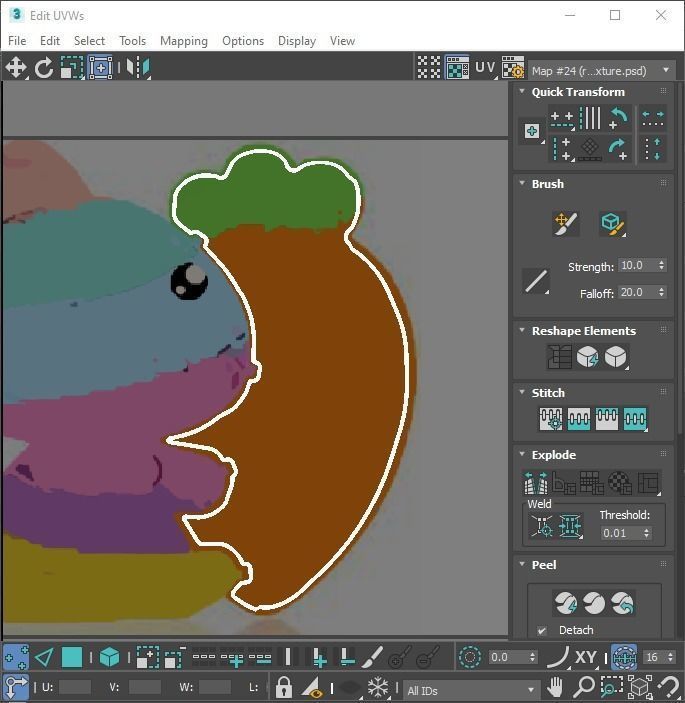Open the File menu

pos(17,41)
